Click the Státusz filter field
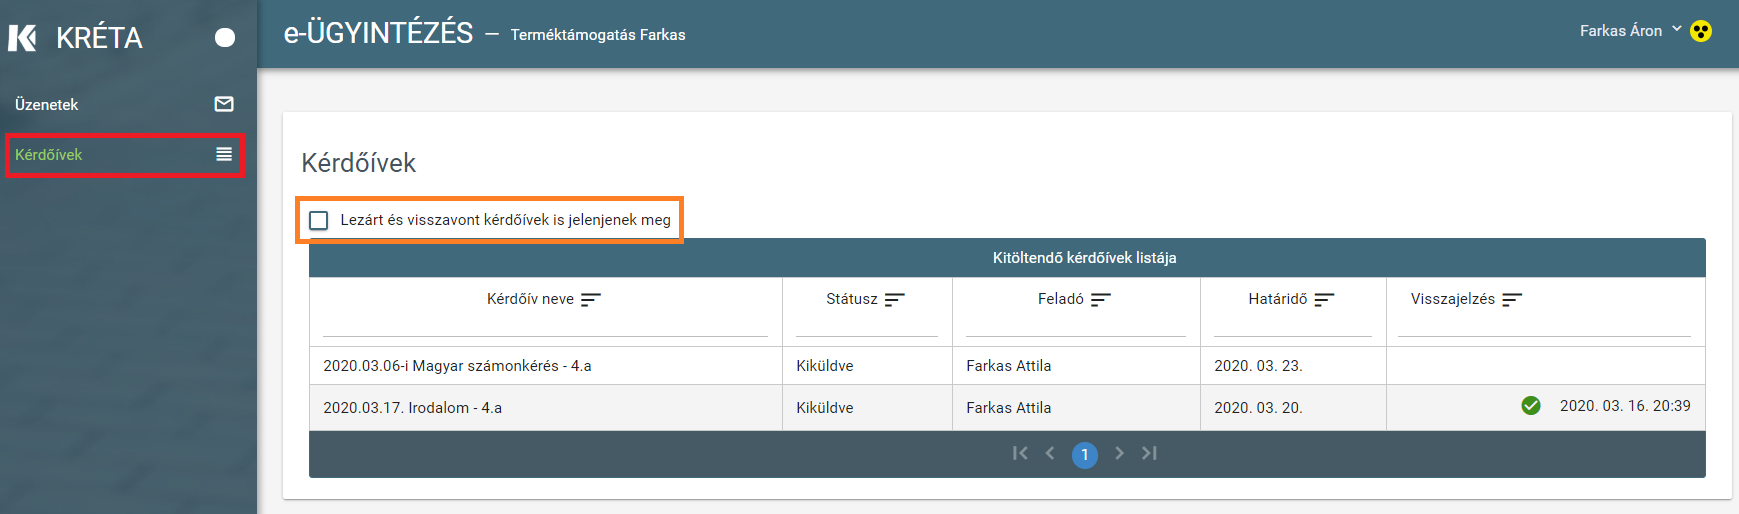The image size is (1739, 514). pyautogui.click(x=867, y=326)
